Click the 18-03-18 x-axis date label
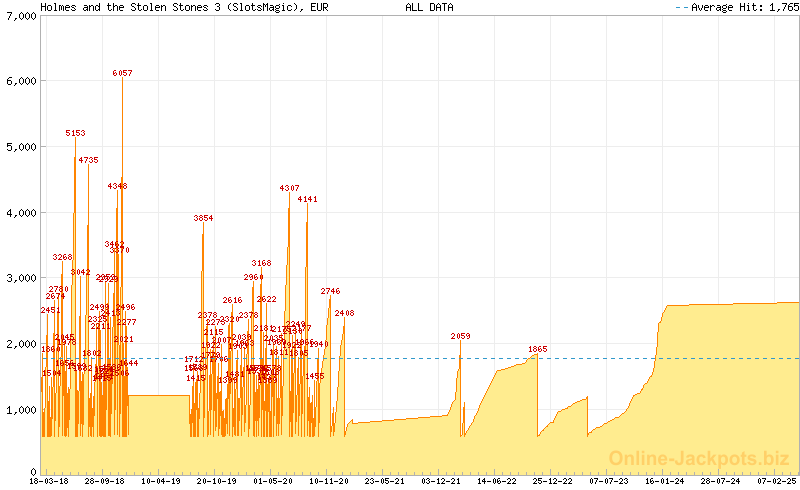The height and width of the screenshot is (490, 800). pos(49,481)
